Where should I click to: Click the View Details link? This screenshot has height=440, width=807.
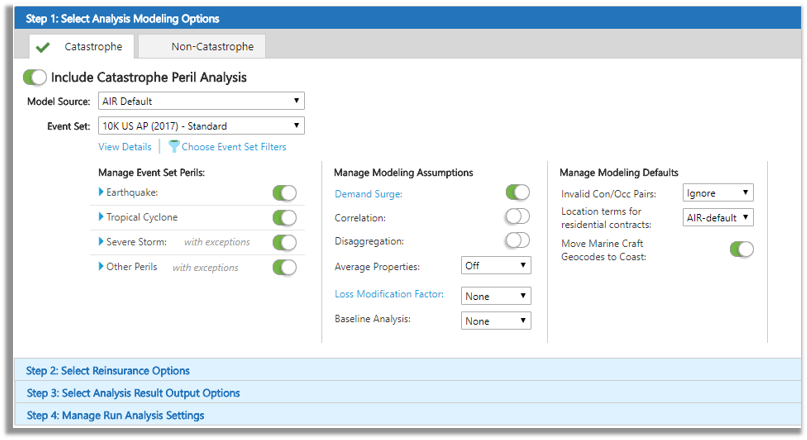click(125, 147)
